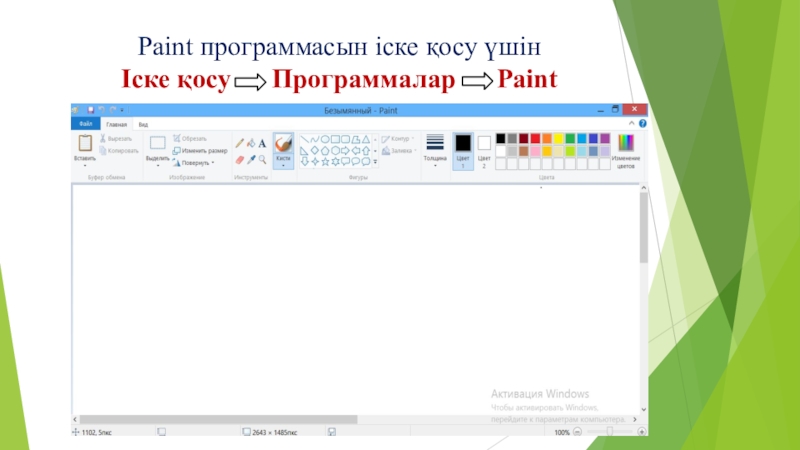The image size is (800, 450).
Task: Select Цвет 1 (Color 1) box
Action: click(x=462, y=148)
